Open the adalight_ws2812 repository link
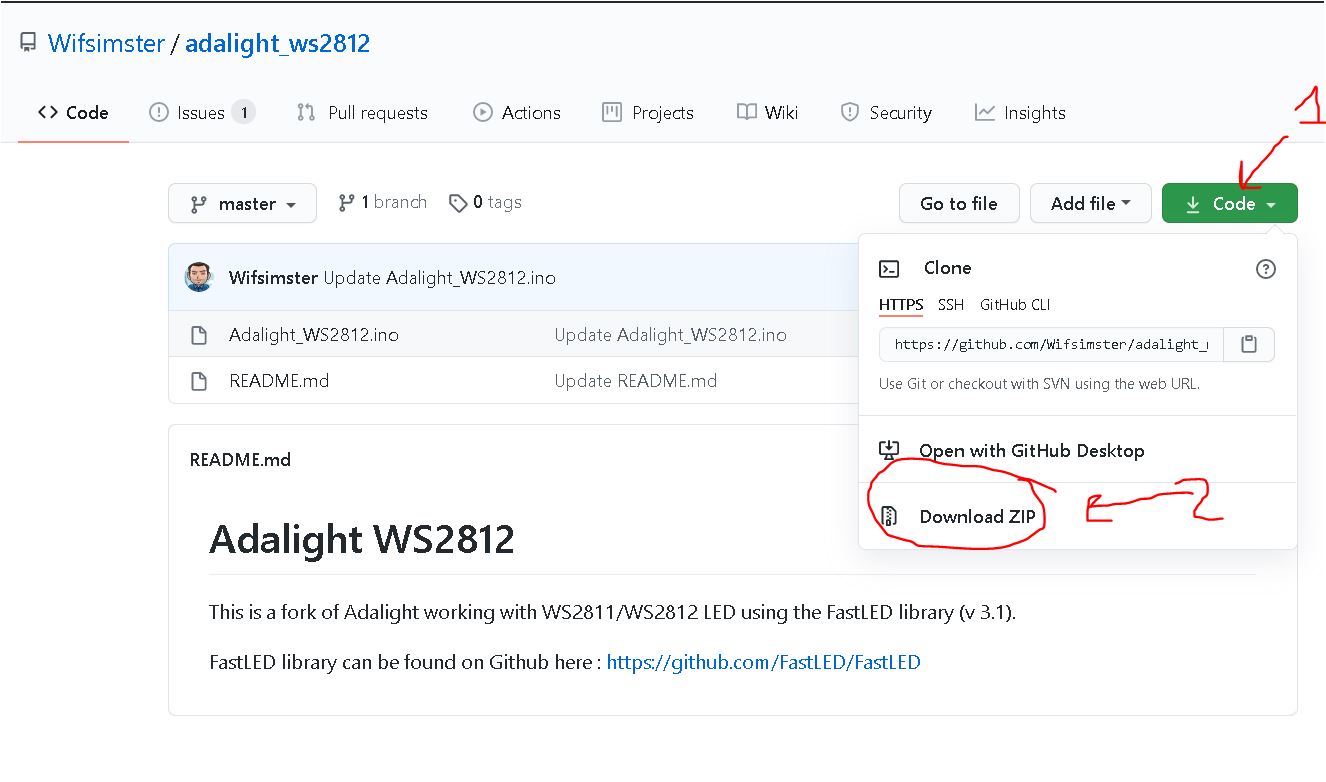Screen dimensions: 1326x782 coord(277,43)
